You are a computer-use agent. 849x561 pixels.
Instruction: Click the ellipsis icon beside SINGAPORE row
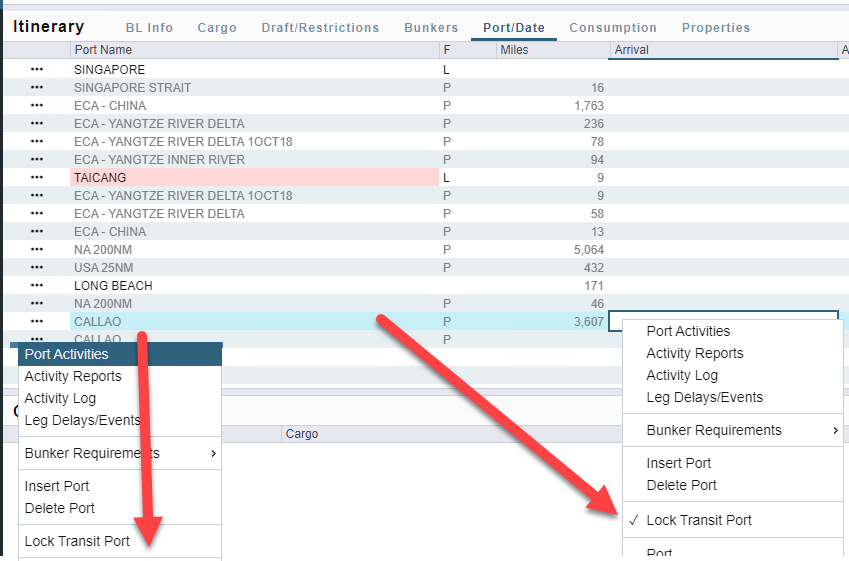[x=37, y=70]
